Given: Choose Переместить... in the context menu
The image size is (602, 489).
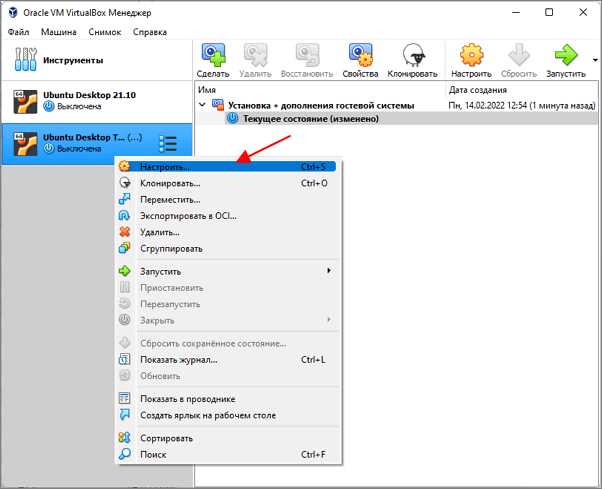Looking at the screenshot, I should (x=228, y=200).
